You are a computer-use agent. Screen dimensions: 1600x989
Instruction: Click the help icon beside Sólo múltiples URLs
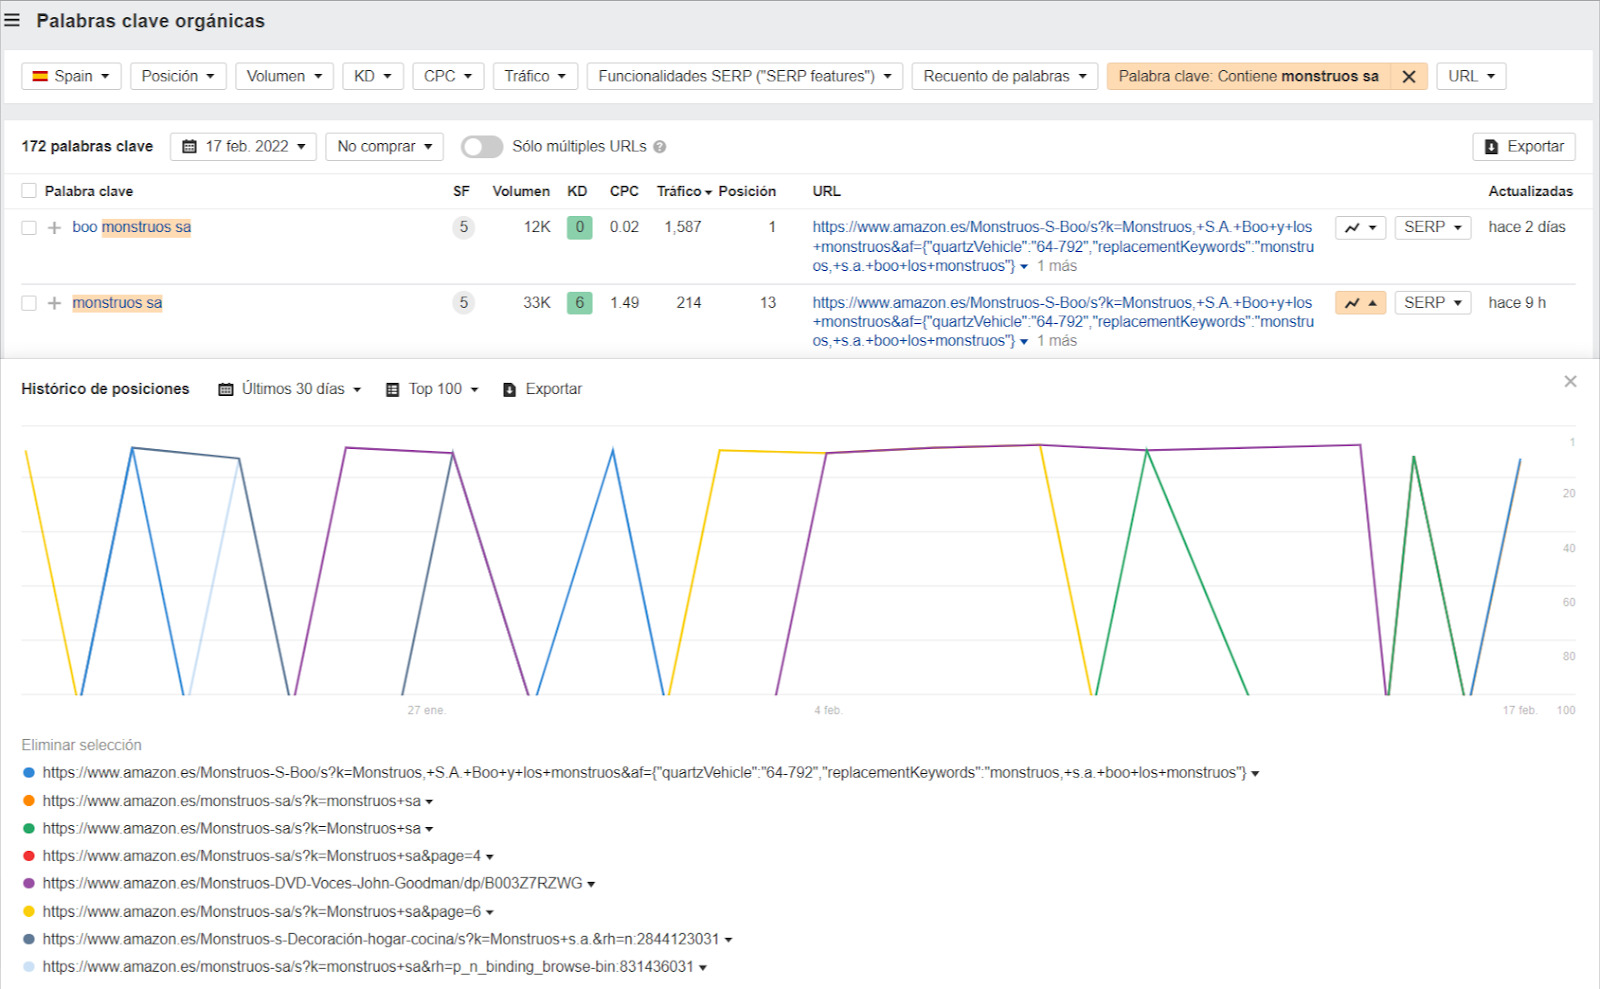660,147
